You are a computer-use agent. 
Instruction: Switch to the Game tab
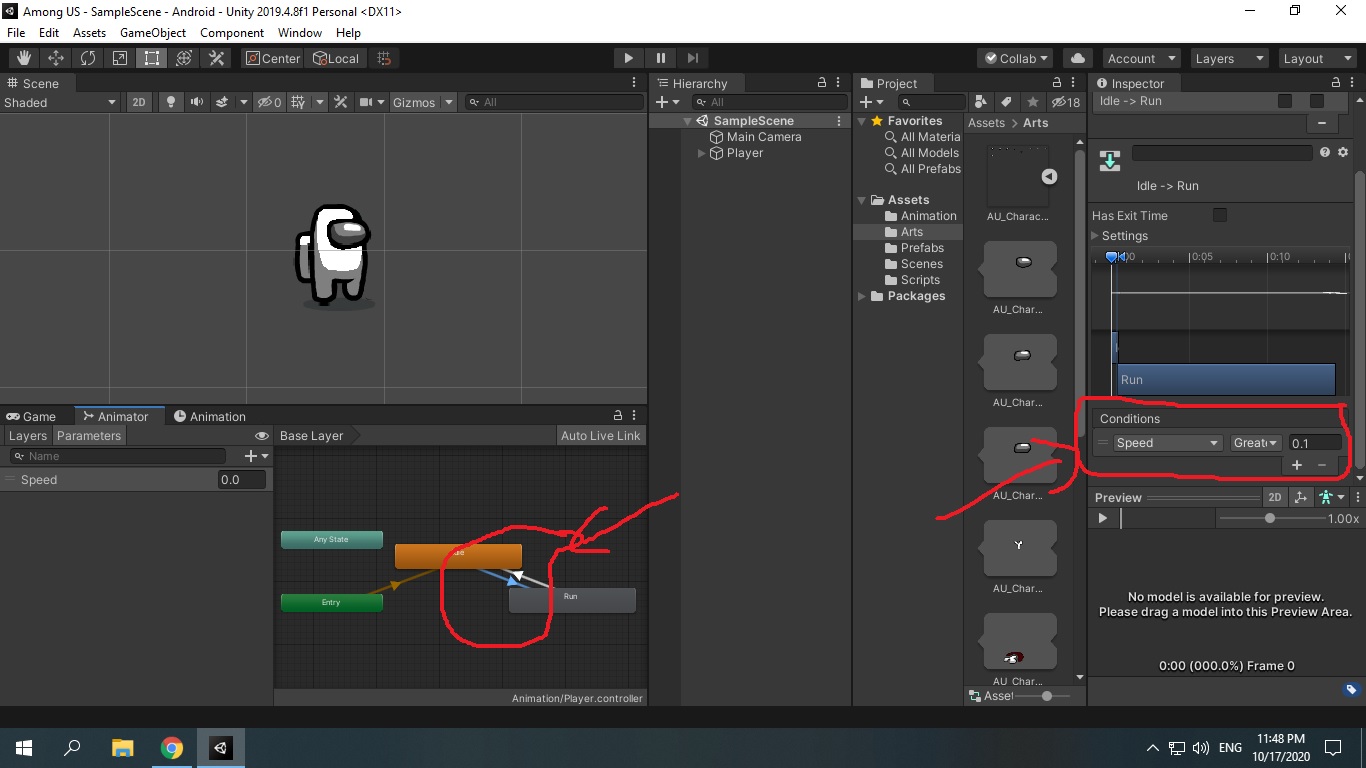point(31,416)
